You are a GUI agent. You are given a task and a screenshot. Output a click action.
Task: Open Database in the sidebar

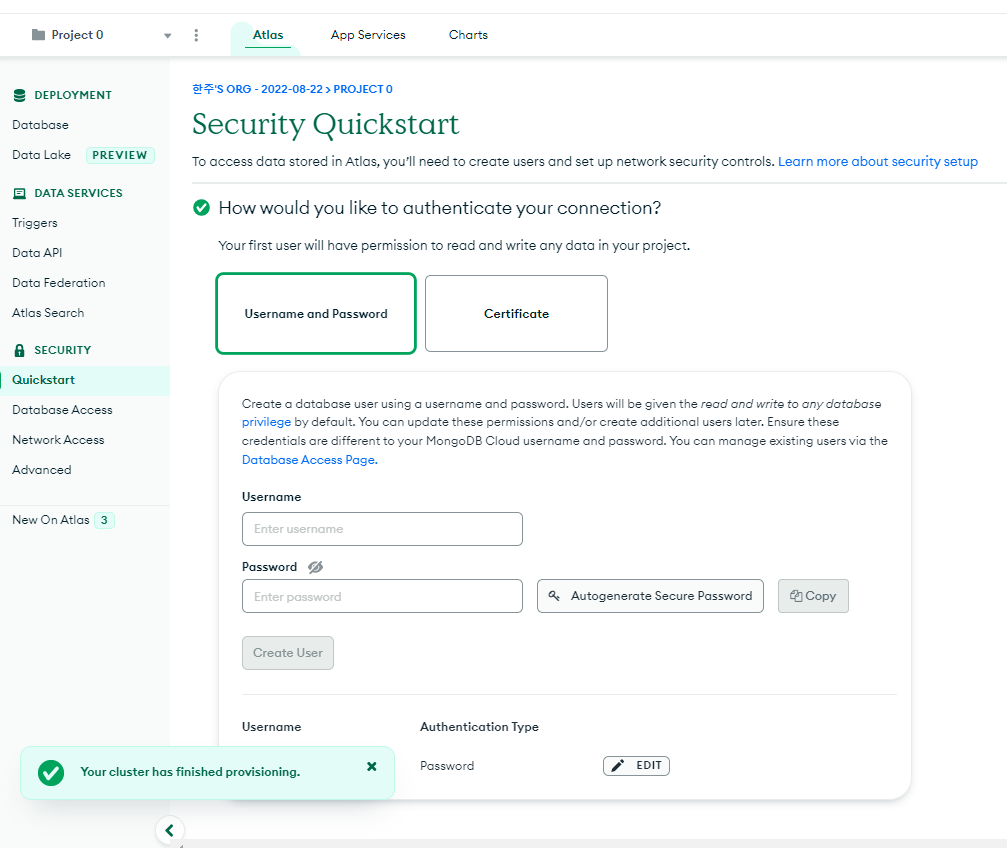(40, 125)
